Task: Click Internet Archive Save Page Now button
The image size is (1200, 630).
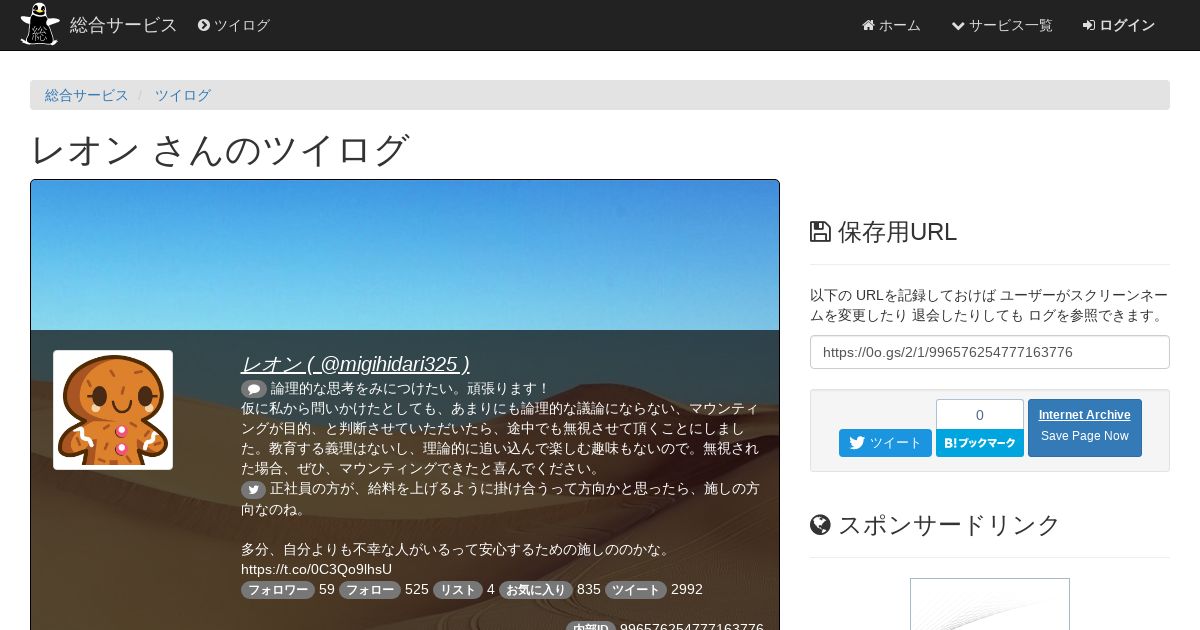Action: coord(1085,428)
